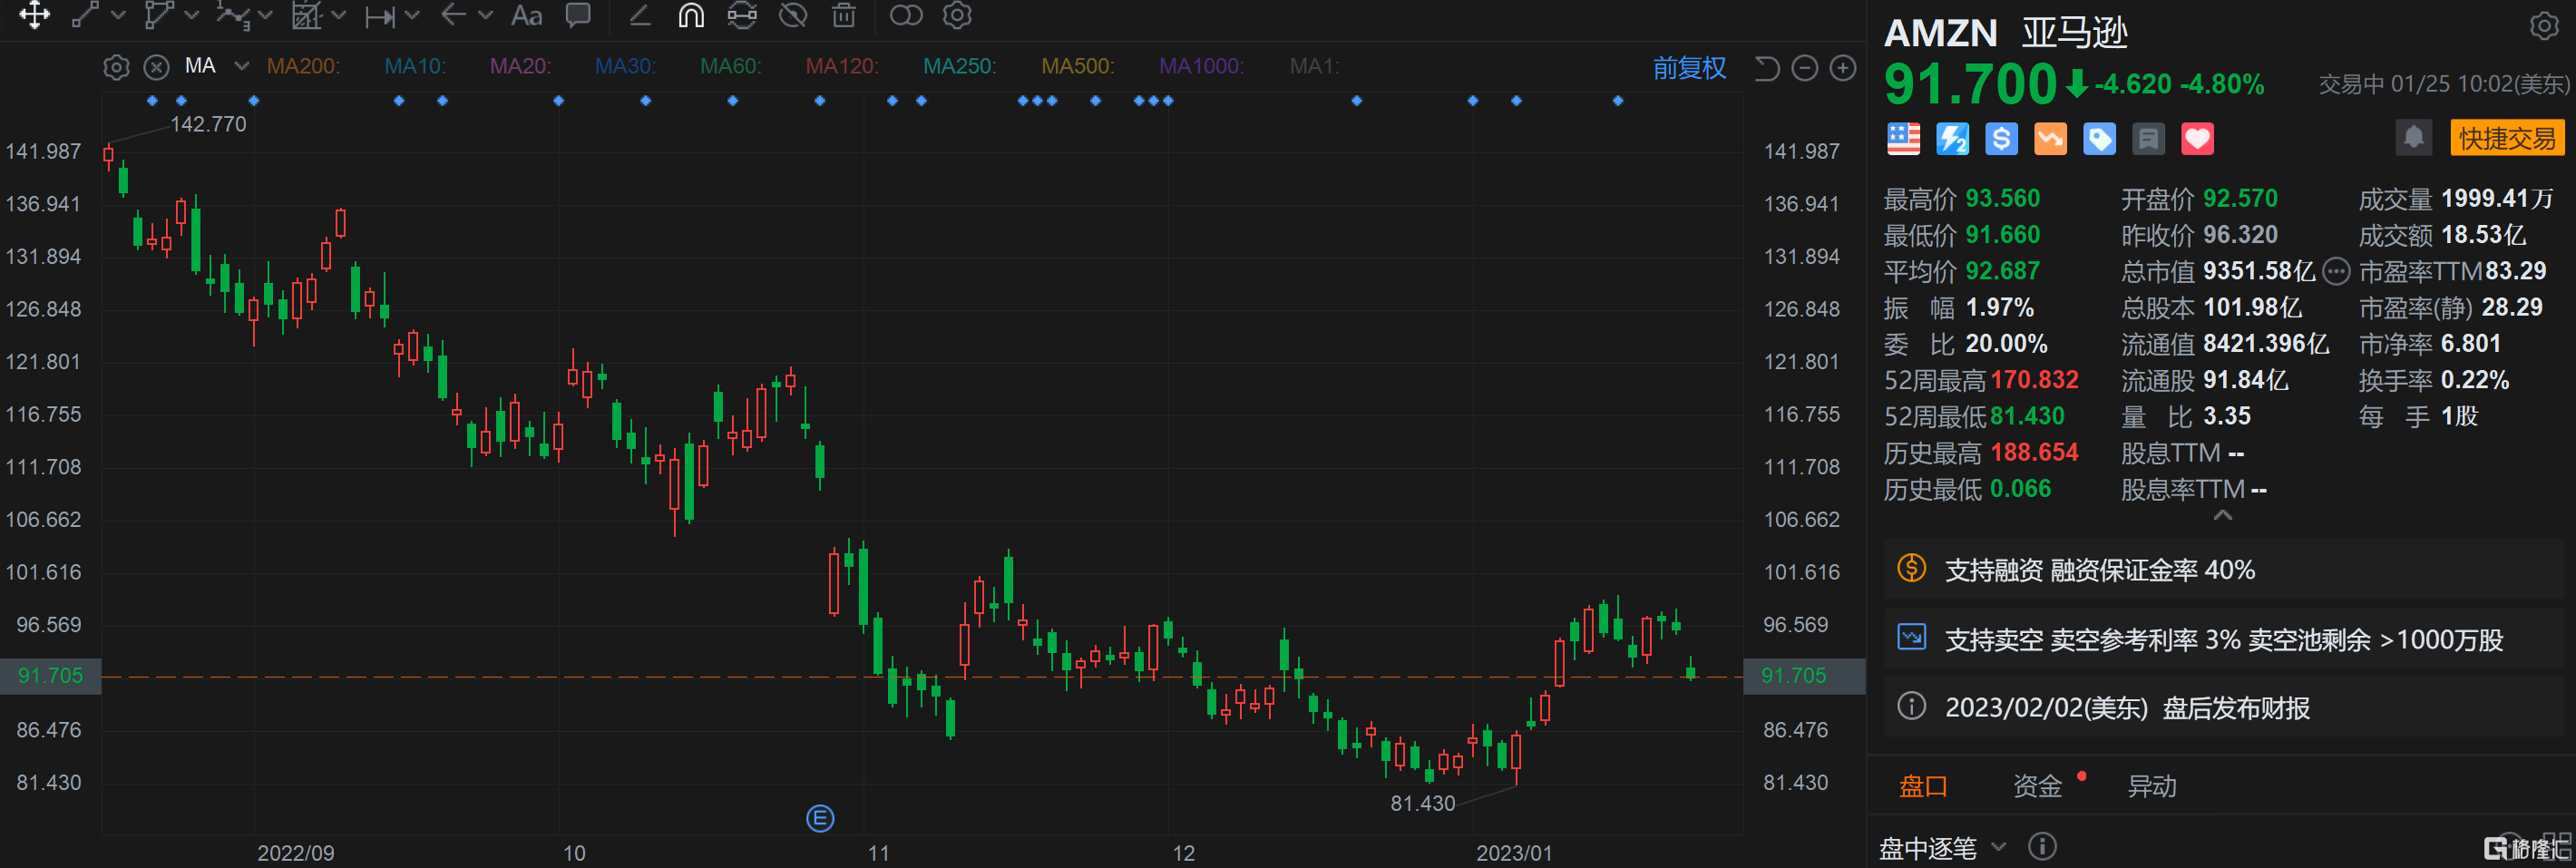
Task: Select the Fibonacci retracement grid tool
Action: [306, 15]
